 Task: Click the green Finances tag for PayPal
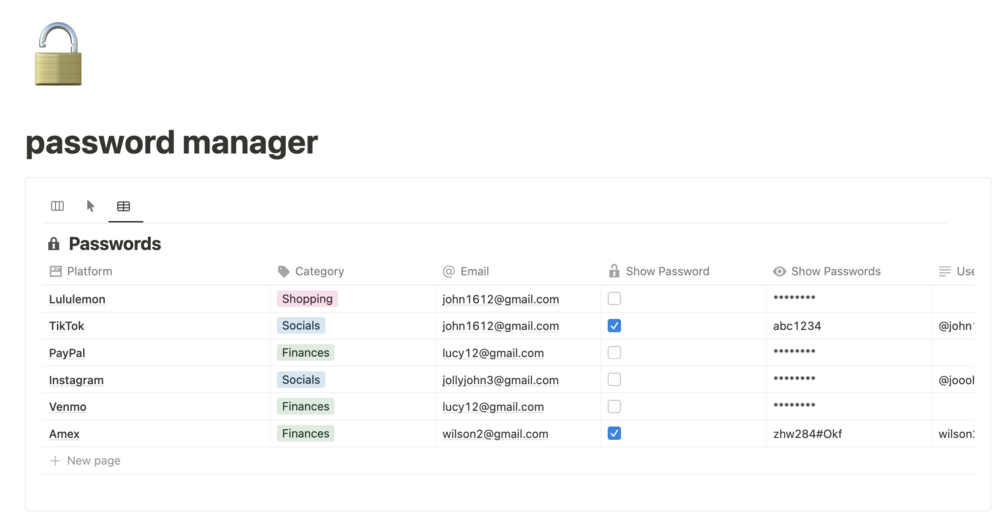point(305,353)
